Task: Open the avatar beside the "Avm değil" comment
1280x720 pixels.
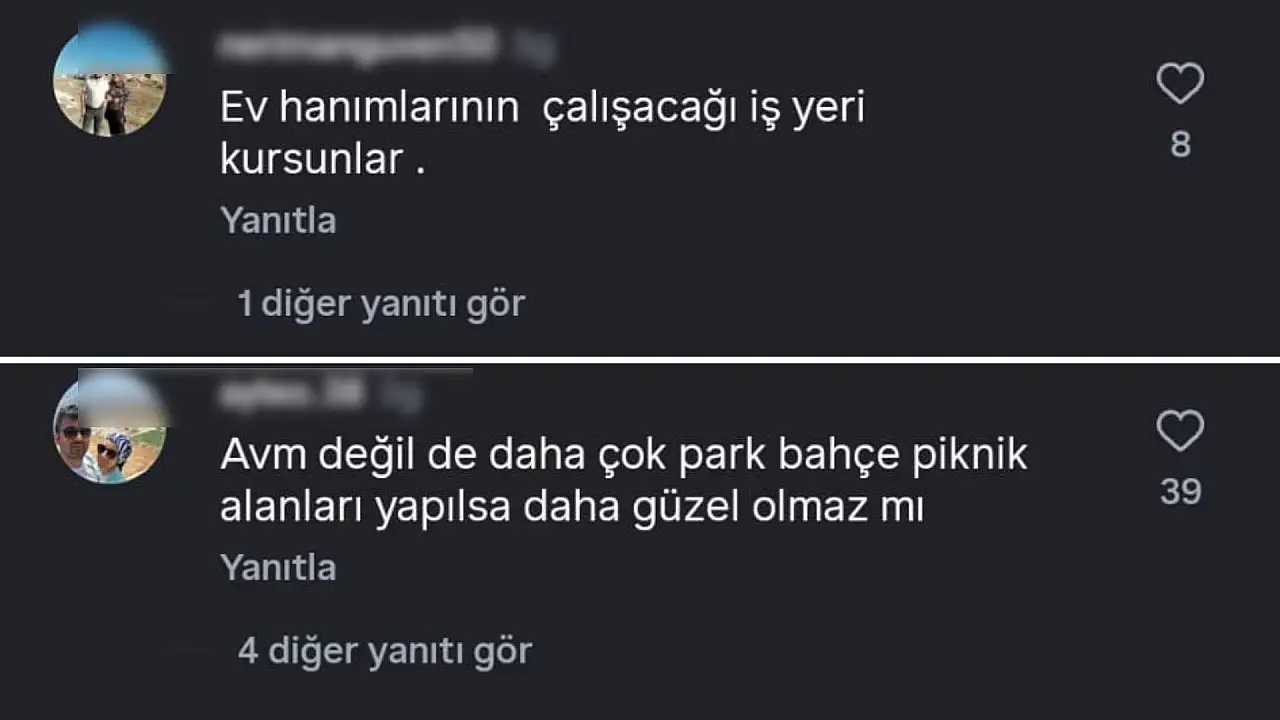Action: click(109, 427)
